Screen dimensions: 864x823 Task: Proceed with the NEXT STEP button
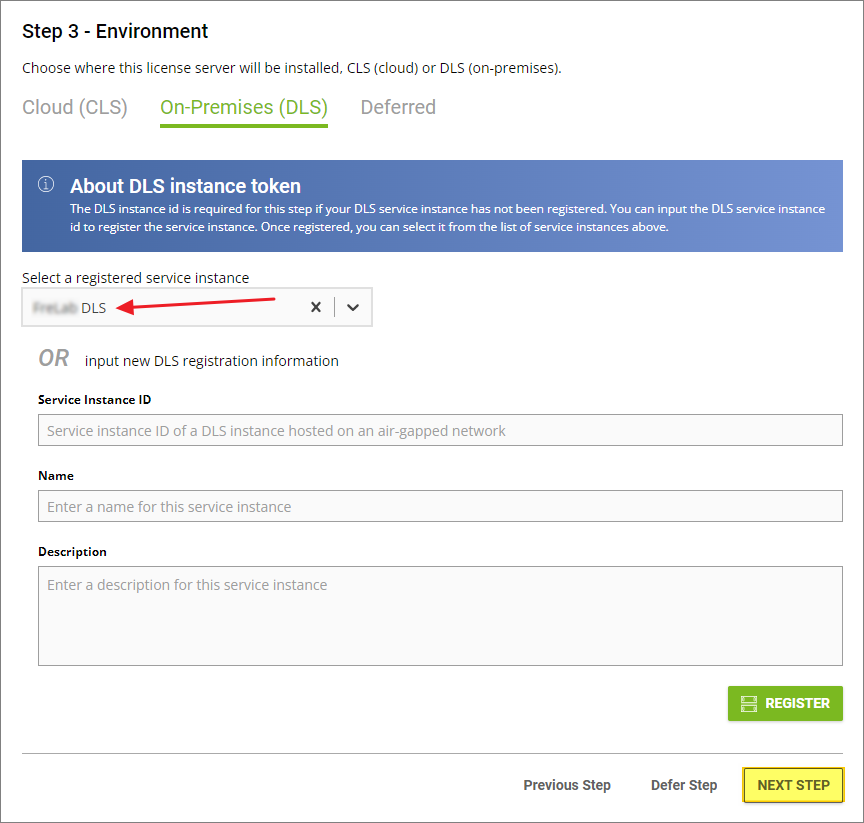(x=793, y=785)
